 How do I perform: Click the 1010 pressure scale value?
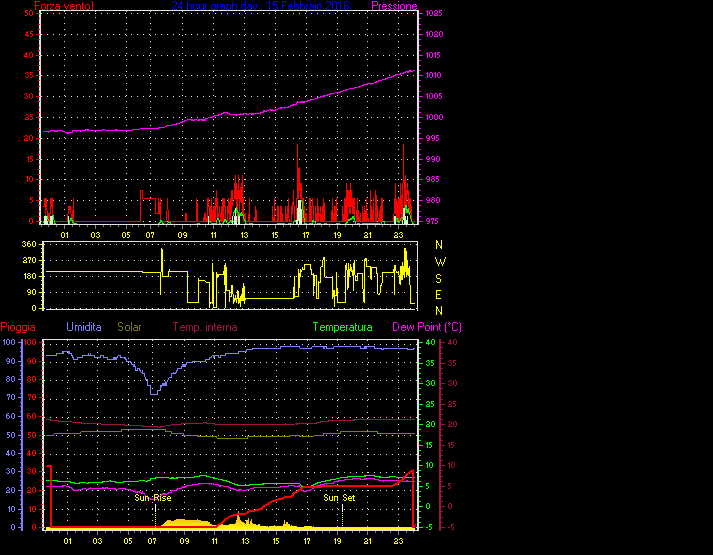click(434, 75)
